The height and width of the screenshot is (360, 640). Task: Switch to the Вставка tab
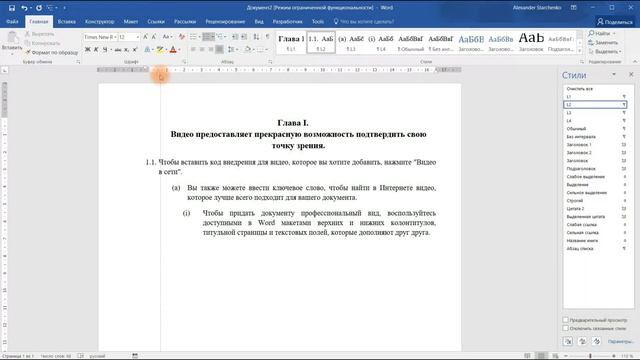coord(67,21)
